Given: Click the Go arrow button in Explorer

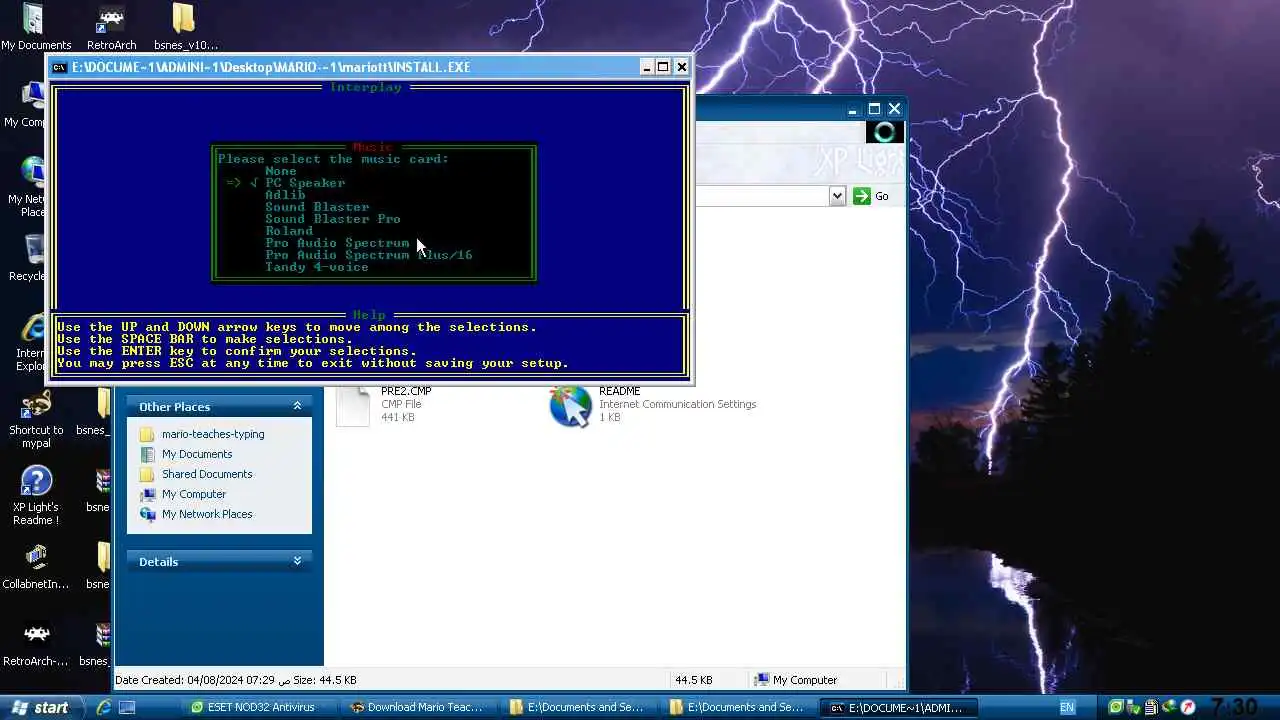Looking at the screenshot, I should click(862, 196).
